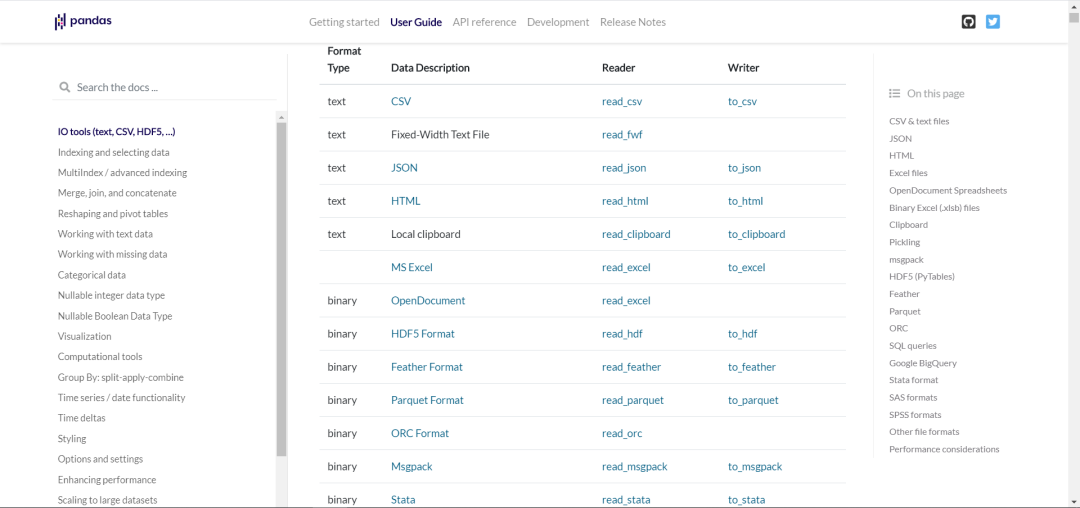Select the Release Notes nav item
The width and height of the screenshot is (1080, 508).
[x=632, y=22]
